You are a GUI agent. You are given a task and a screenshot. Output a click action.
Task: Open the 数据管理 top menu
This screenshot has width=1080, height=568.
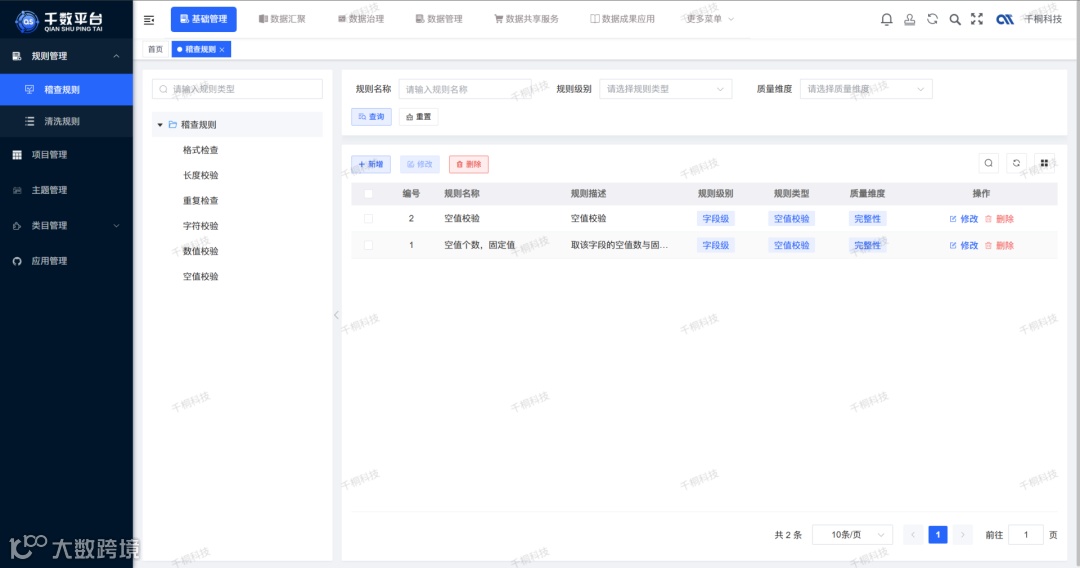point(439,19)
